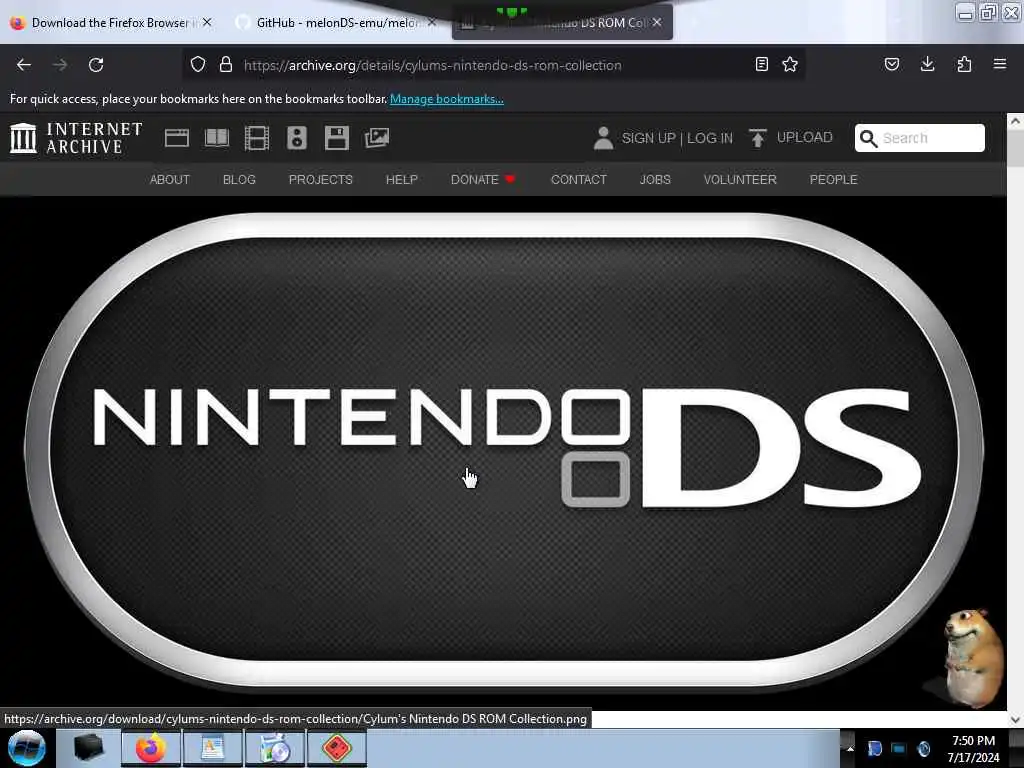
Task: Open the Firefox downloads panel
Action: click(x=927, y=64)
